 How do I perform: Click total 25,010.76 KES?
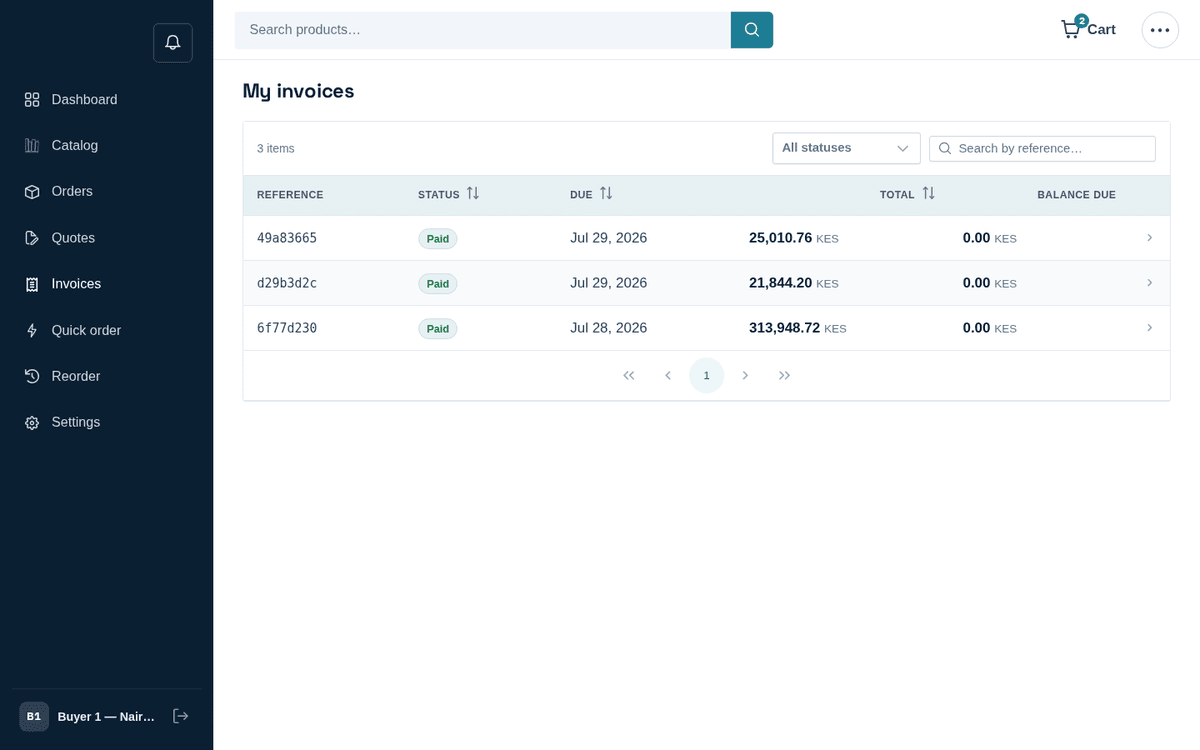[x=794, y=238]
